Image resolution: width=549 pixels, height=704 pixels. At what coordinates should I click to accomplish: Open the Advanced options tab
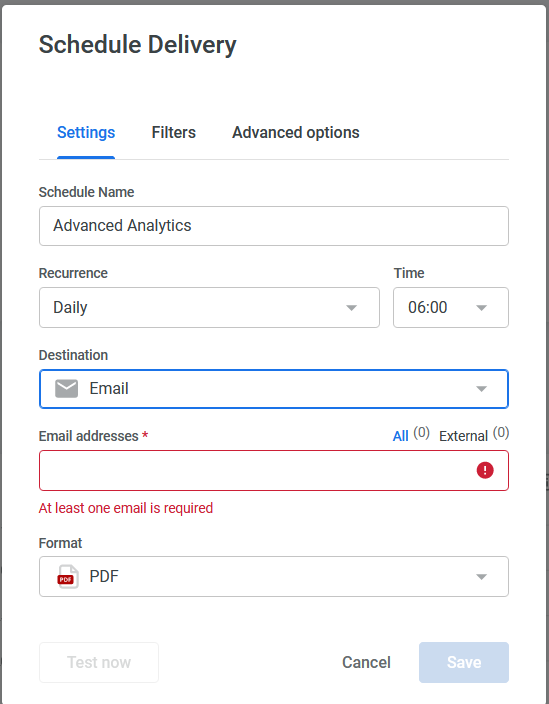click(295, 132)
